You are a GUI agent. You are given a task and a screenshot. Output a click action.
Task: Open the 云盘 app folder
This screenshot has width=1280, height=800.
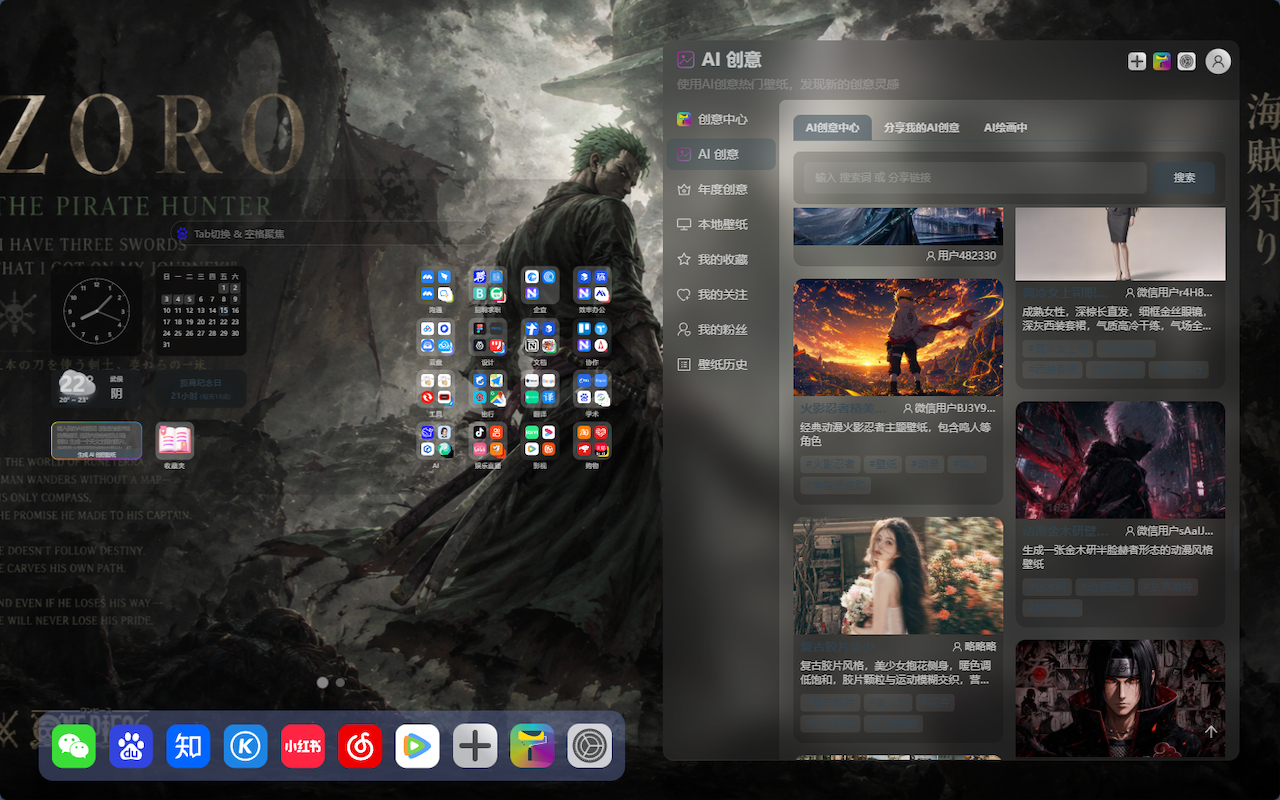coord(436,337)
